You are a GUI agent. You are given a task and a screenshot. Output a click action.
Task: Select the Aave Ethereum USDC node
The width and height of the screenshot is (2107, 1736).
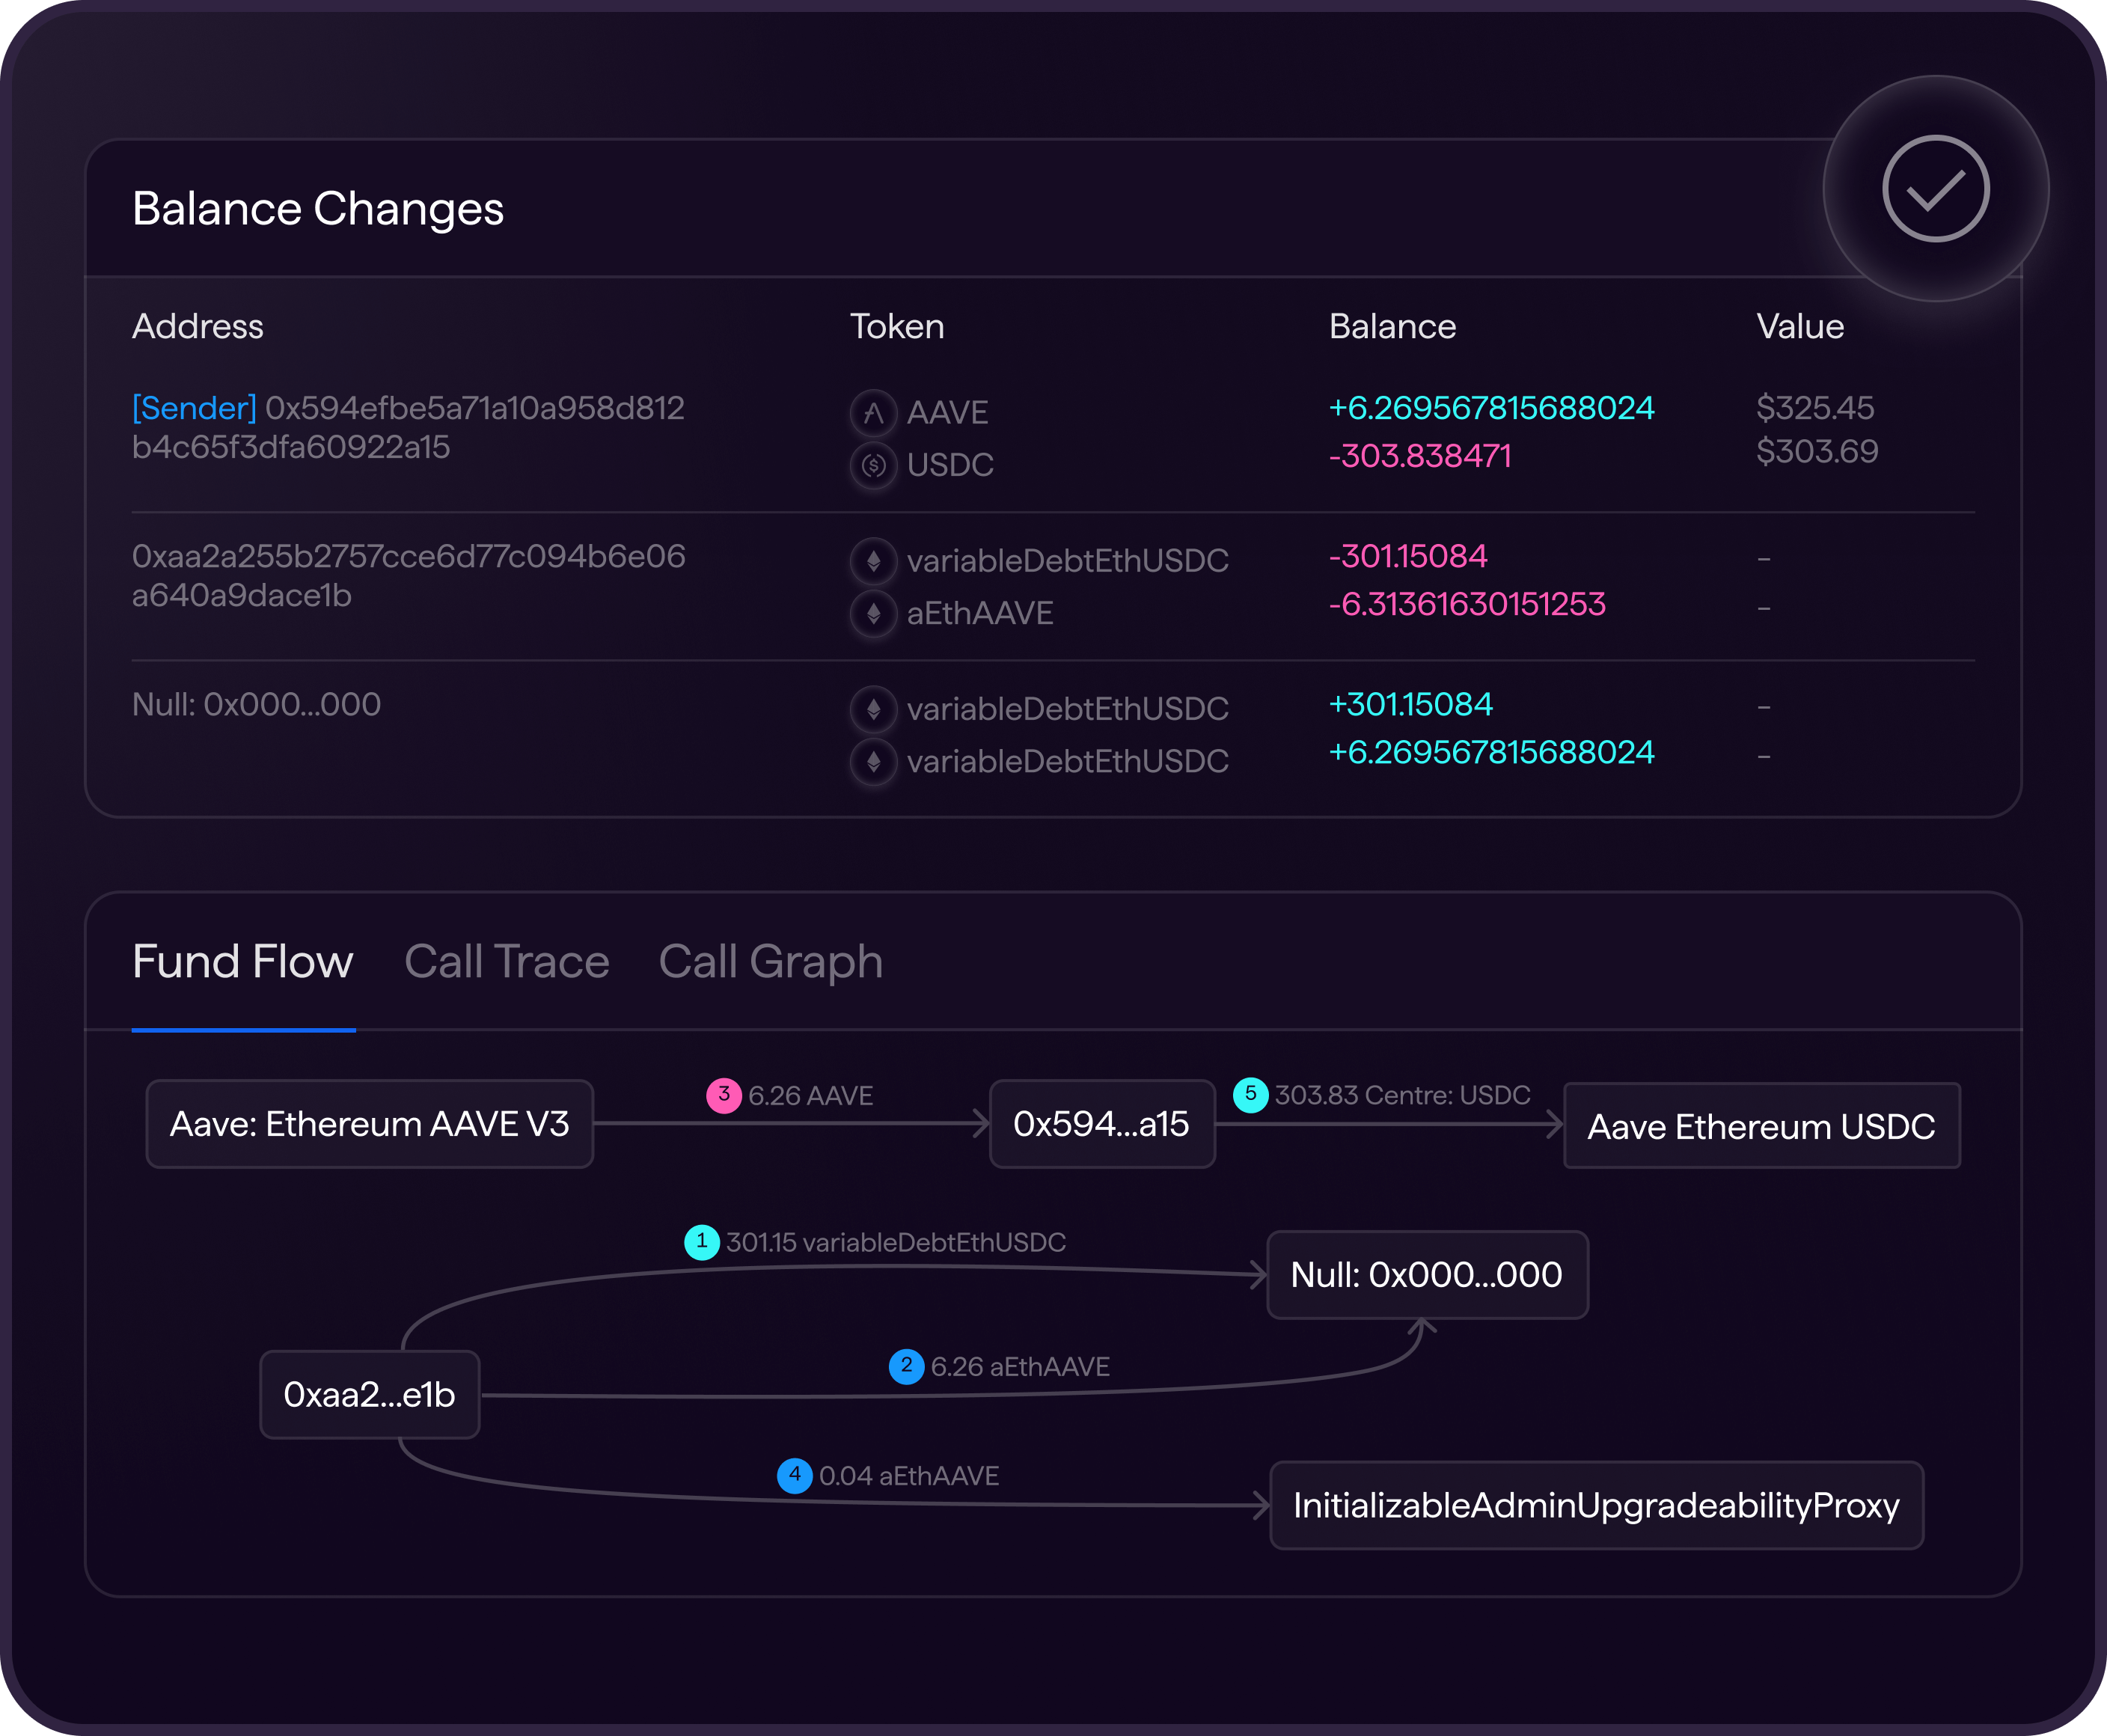[x=1762, y=1126]
